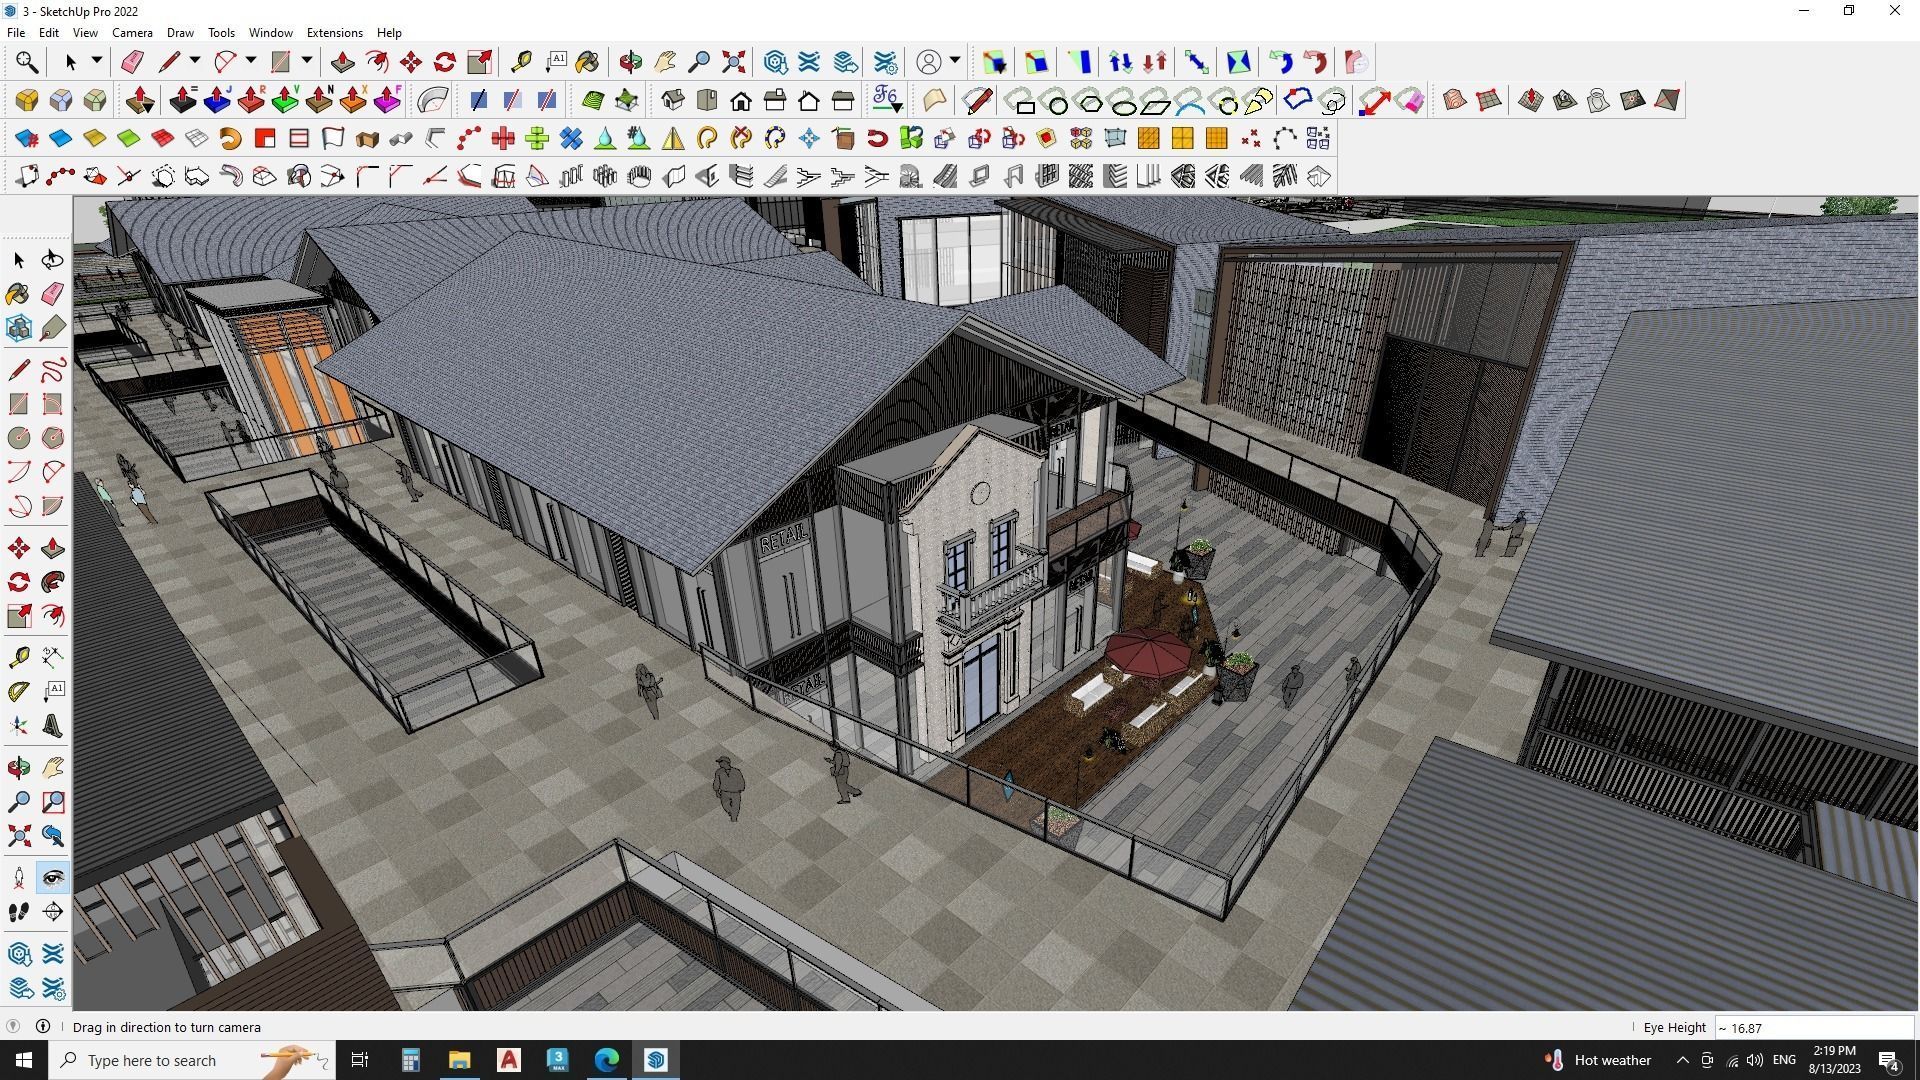1920x1080 pixels.
Task: Select the Eraser tool in top toolbar
Action: (x=132, y=62)
